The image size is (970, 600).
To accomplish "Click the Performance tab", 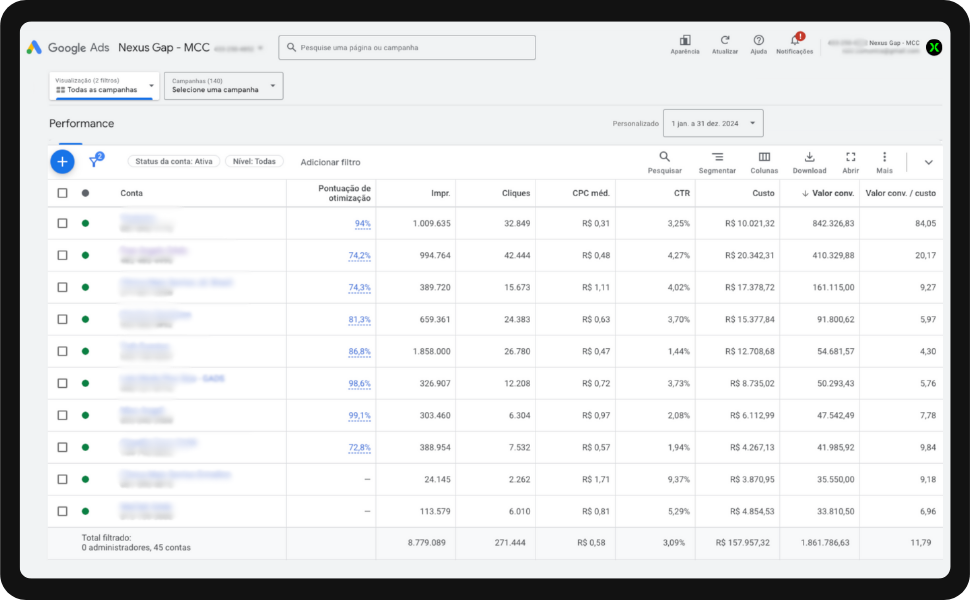I will click(x=82, y=124).
